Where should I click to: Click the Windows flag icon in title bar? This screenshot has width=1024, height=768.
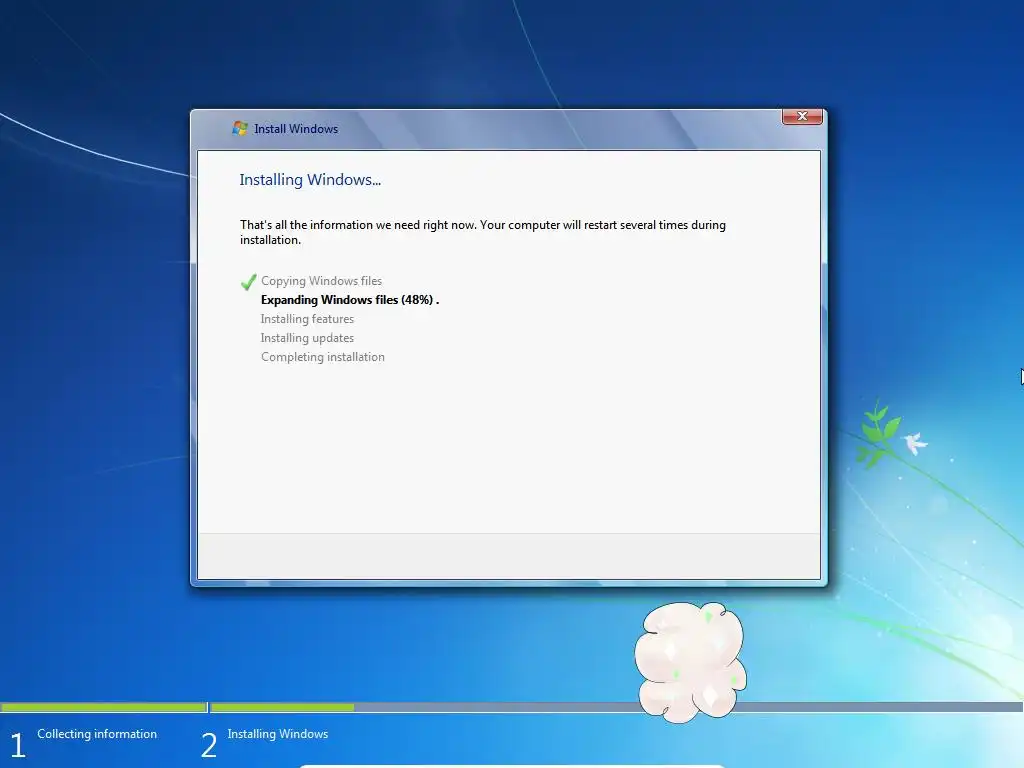pyautogui.click(x=240, y=128)
